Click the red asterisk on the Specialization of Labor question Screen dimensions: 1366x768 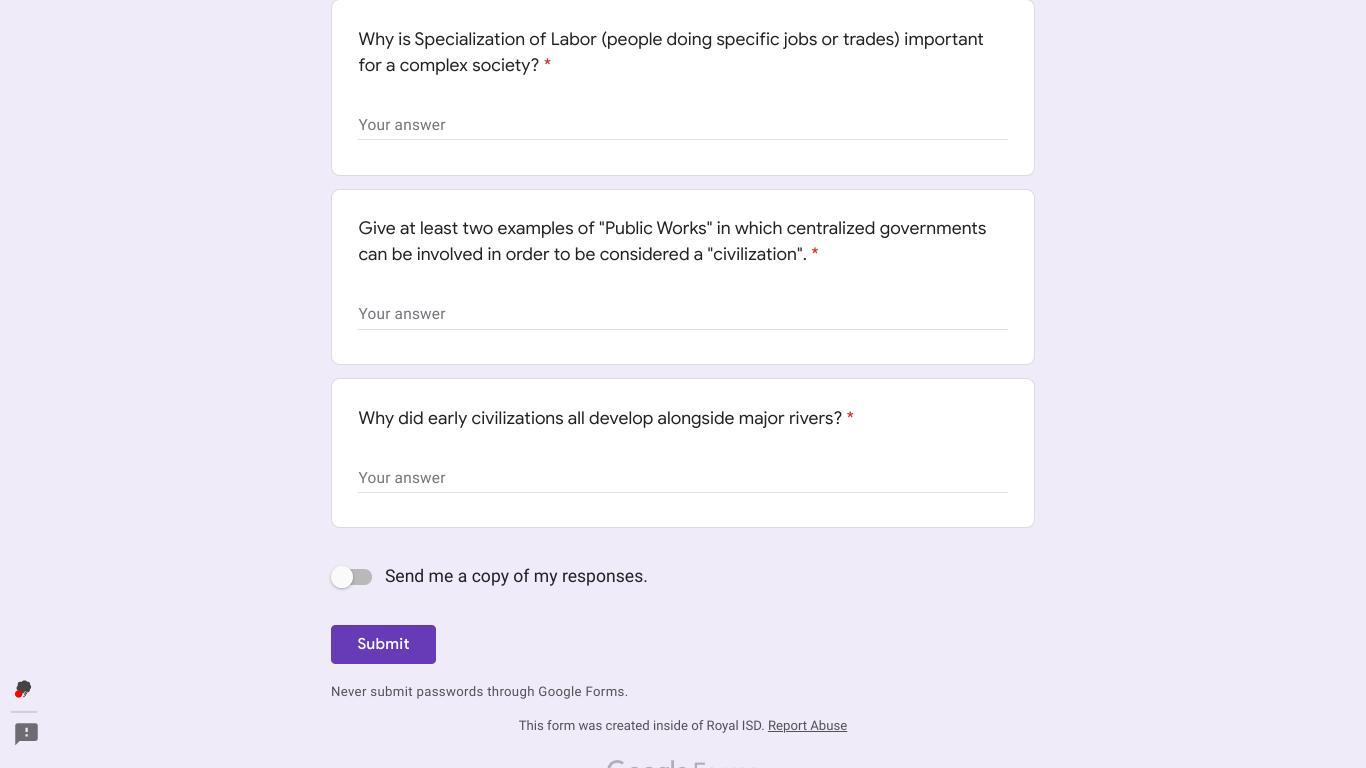[x=547, y=66]
